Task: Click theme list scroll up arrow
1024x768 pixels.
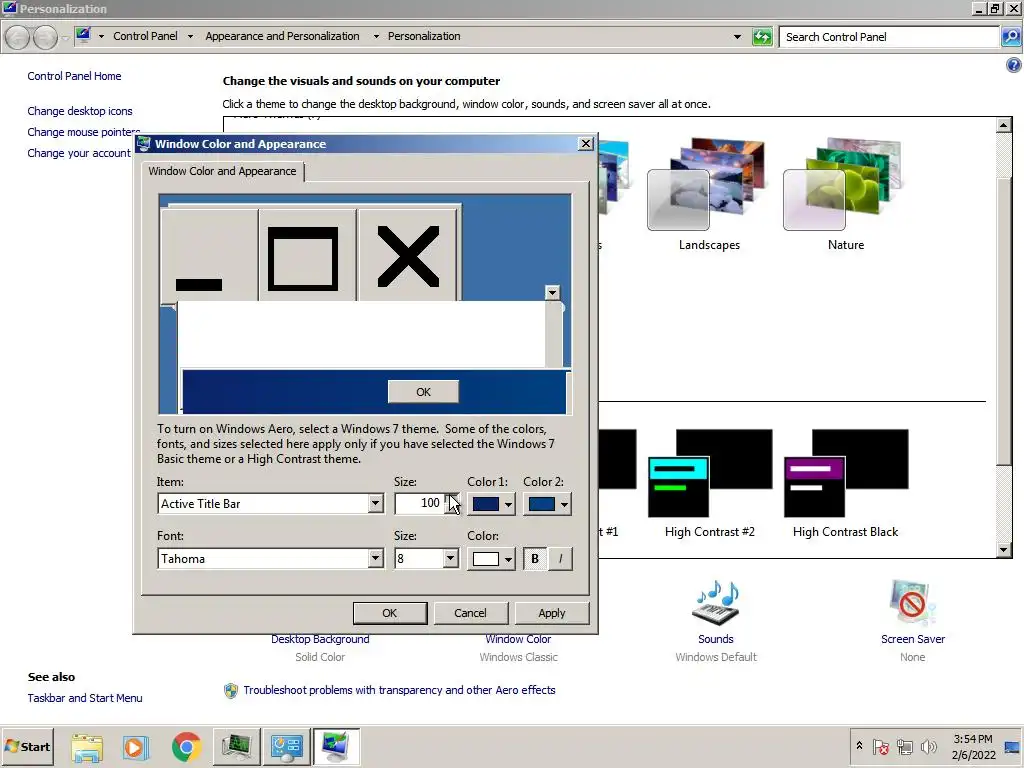Action: pos(1004,125)
